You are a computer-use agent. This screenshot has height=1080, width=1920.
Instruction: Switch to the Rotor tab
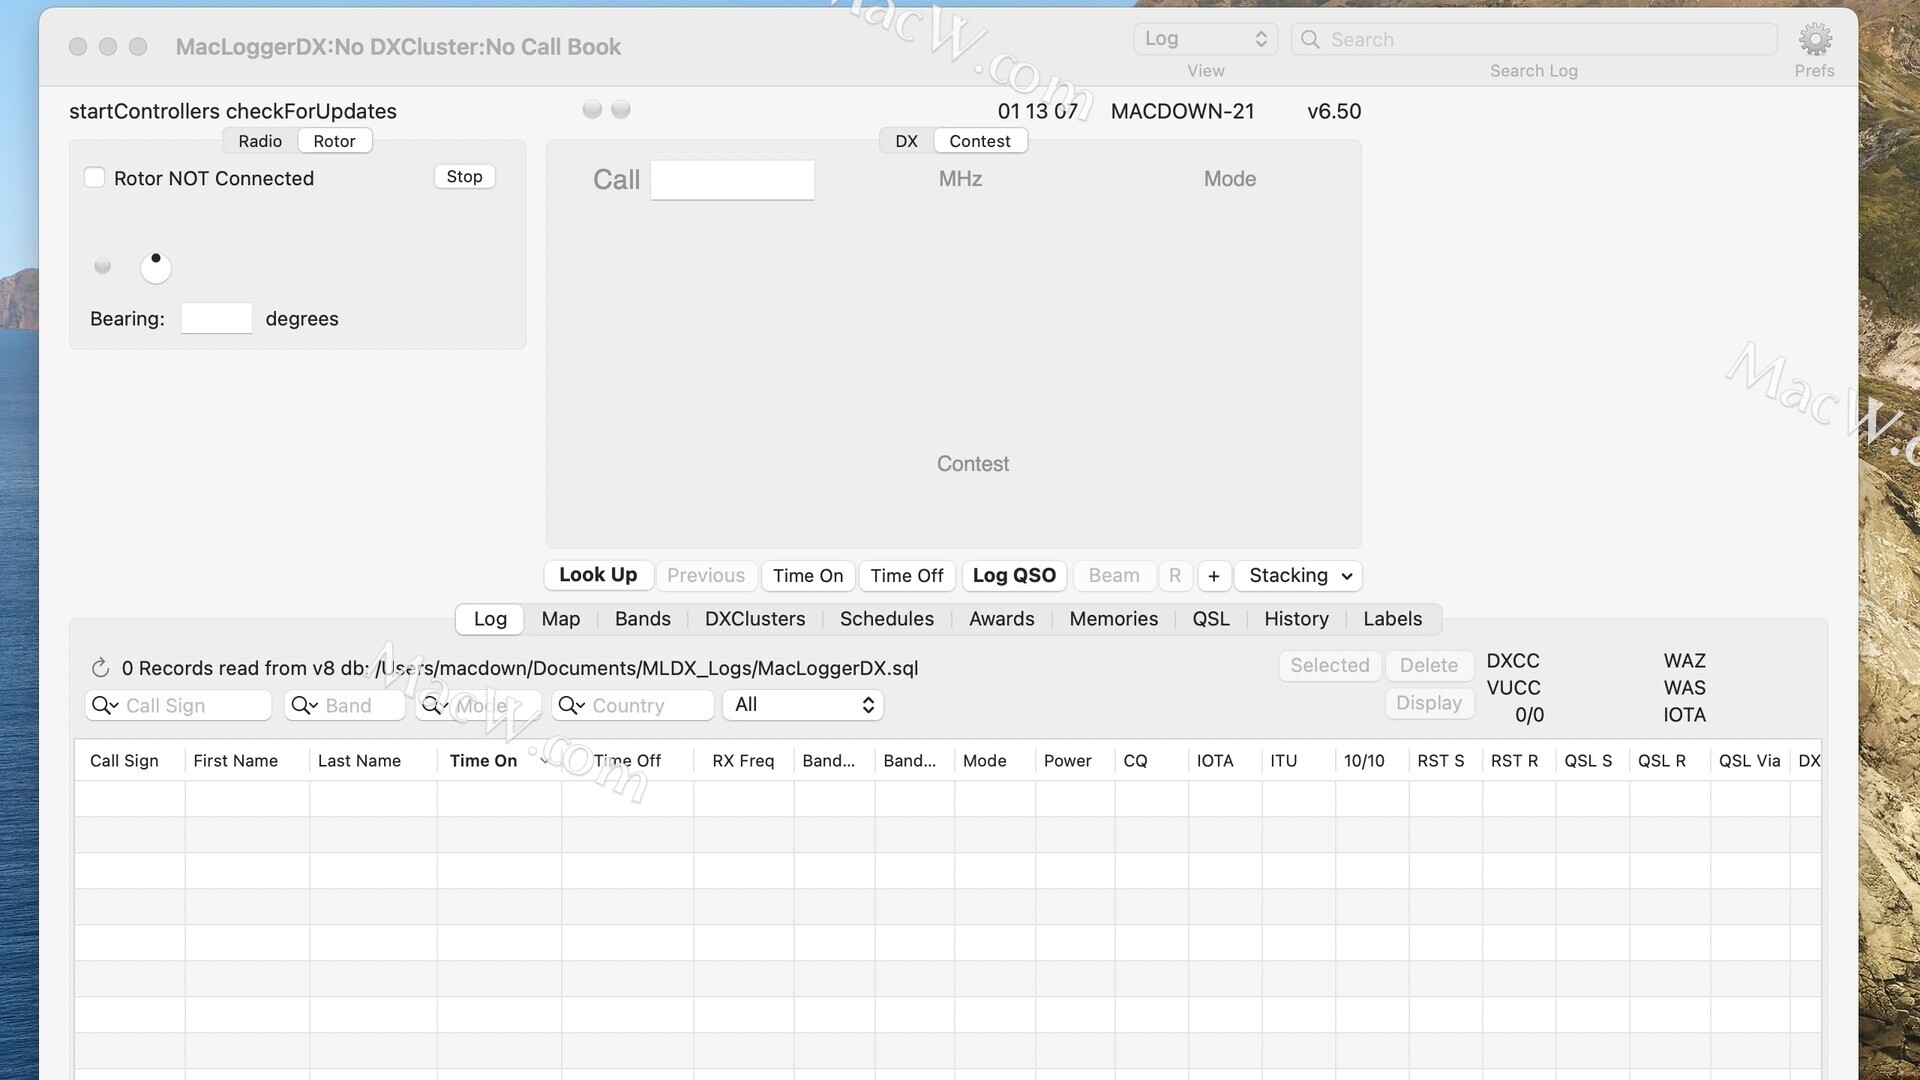coord(334,141)
